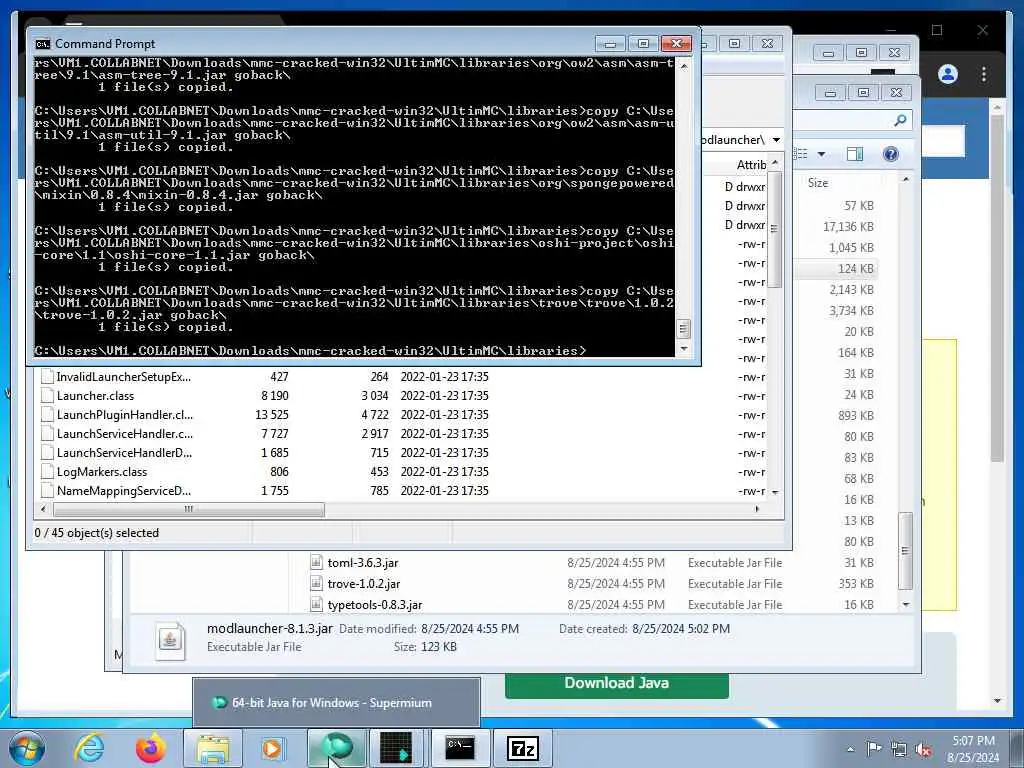
Task: Click the browser page scrollbar down arrow
Action: [x=997, y=701]
